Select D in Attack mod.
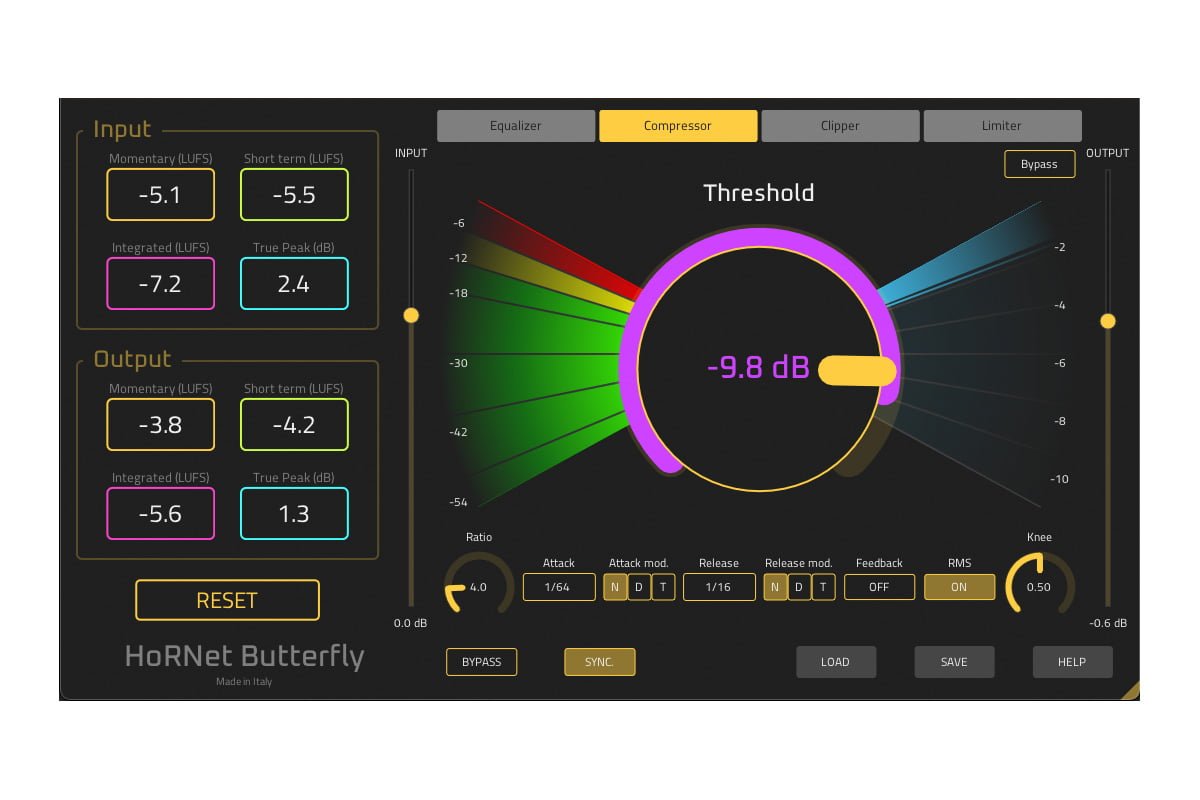 639,587
